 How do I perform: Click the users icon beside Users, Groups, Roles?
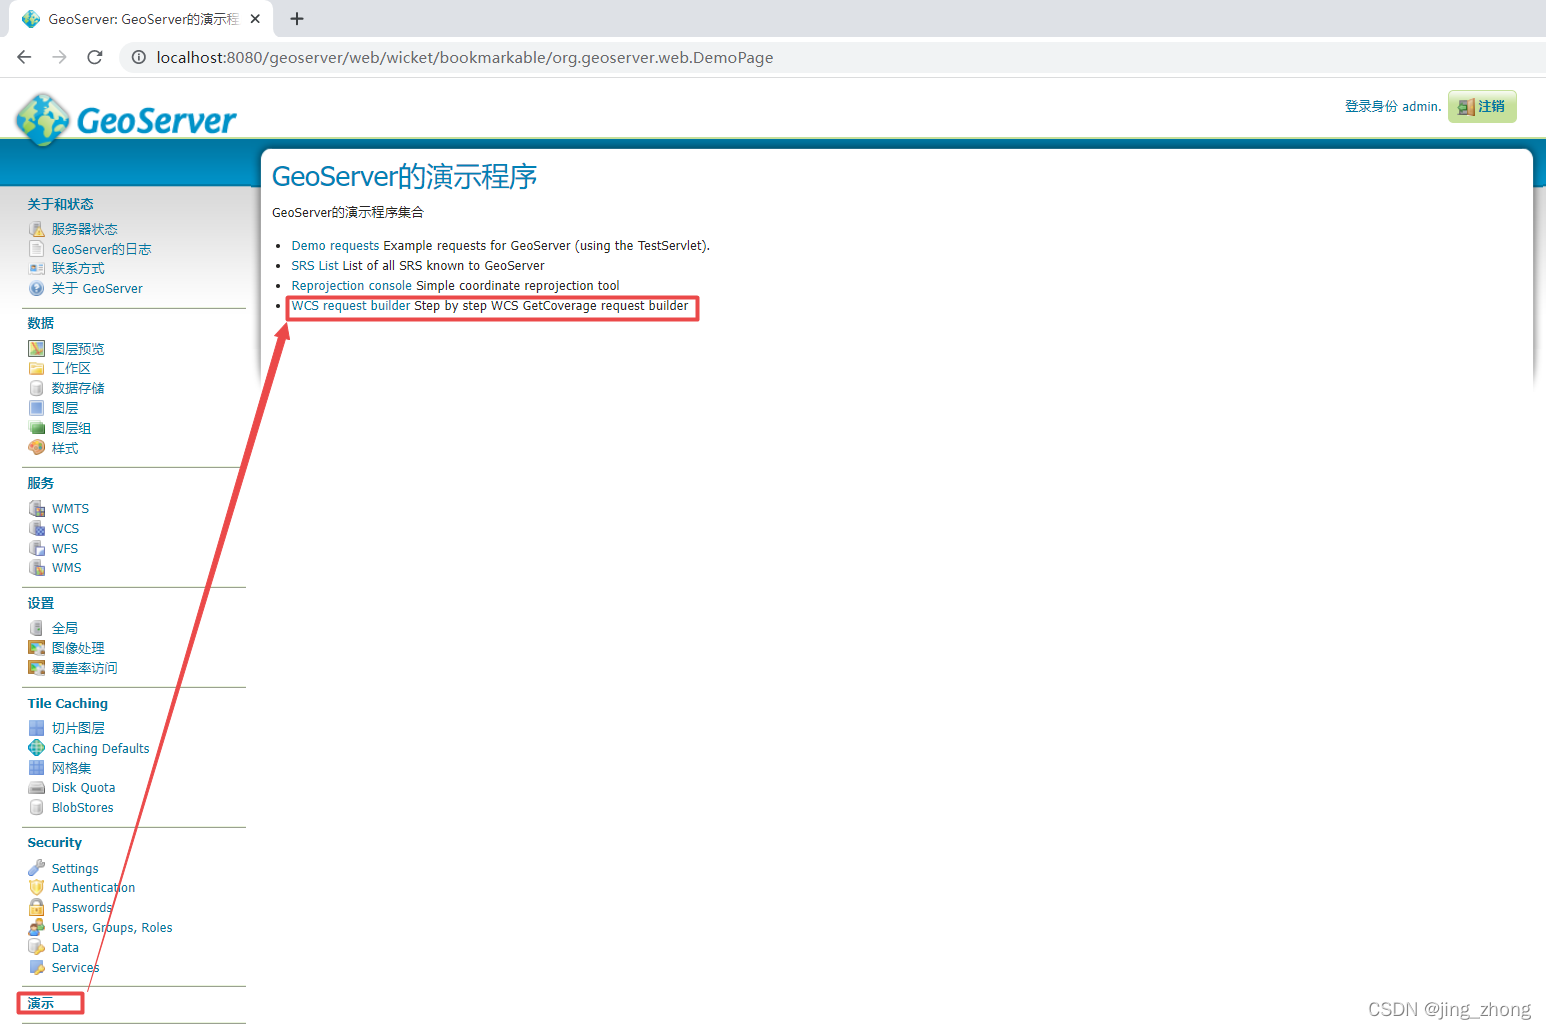37,927
